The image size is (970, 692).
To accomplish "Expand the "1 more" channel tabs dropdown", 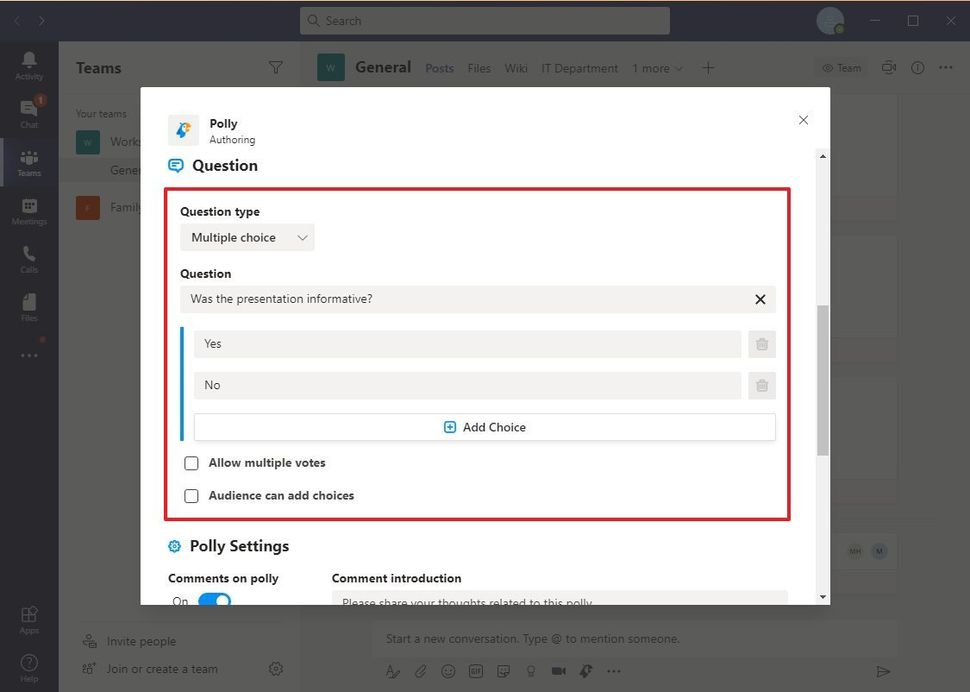I will pyautogui.click(x=657, y=68).
